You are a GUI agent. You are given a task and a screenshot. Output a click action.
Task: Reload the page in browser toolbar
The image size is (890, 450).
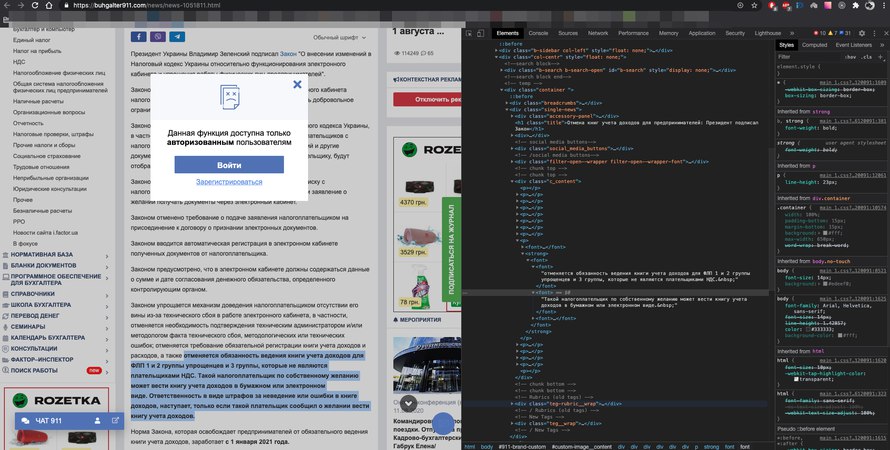pos(35,5)
